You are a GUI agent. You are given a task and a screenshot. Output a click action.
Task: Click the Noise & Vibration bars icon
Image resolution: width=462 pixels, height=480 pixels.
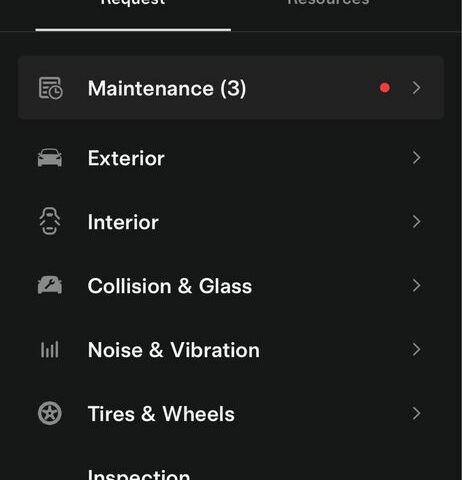click(50, 349)
